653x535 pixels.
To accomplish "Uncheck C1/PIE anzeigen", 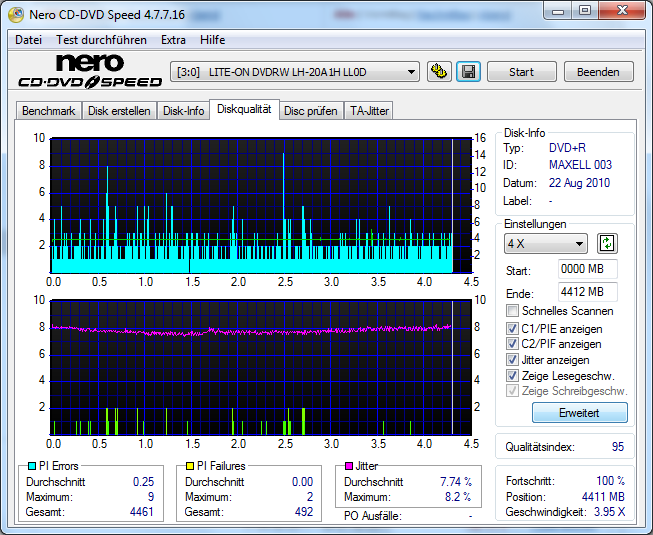I will click(513, 328).
